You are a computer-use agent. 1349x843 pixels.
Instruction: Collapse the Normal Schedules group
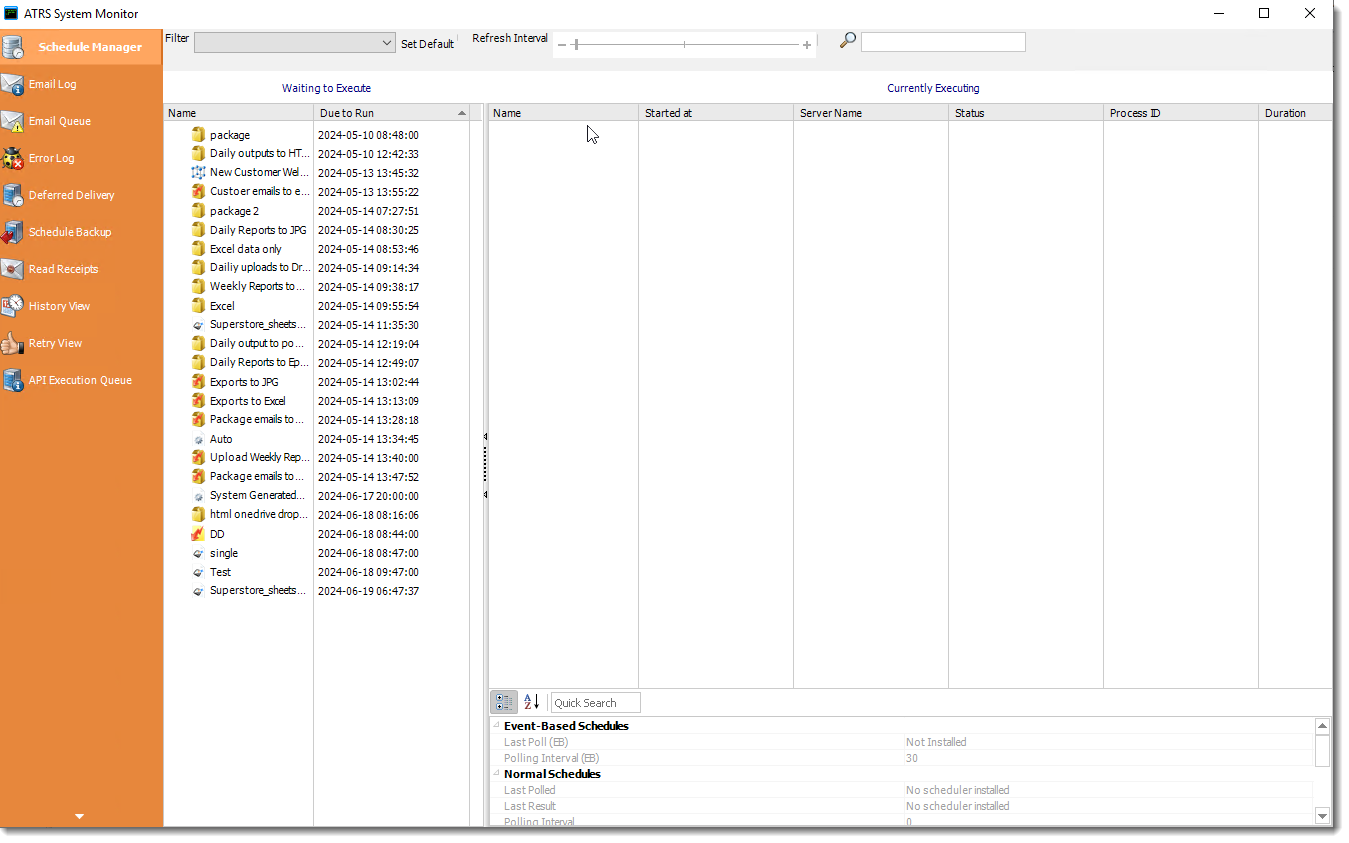(x=496, y=774)
